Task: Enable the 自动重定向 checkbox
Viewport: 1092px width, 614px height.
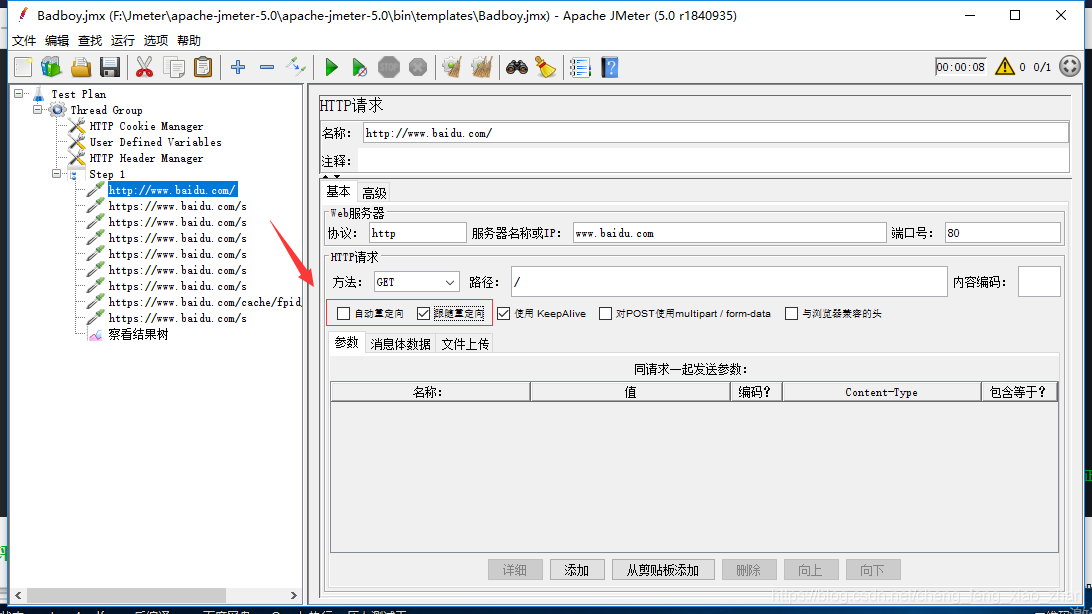Action: (x=343, y=314)
